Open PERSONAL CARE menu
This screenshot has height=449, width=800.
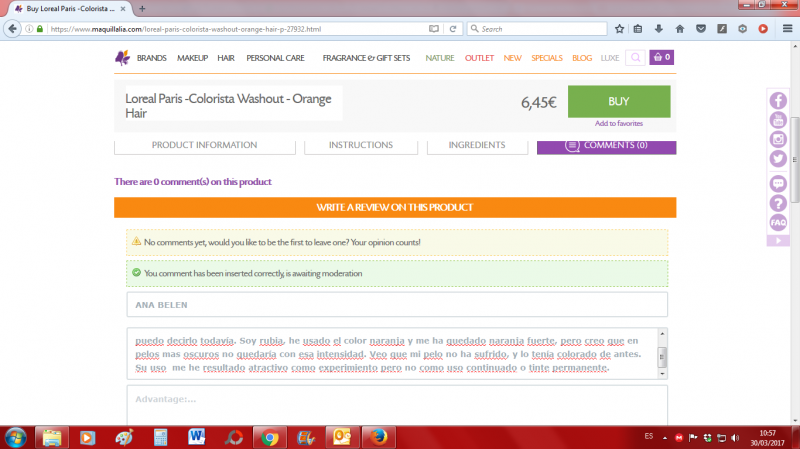pos(276,58)
